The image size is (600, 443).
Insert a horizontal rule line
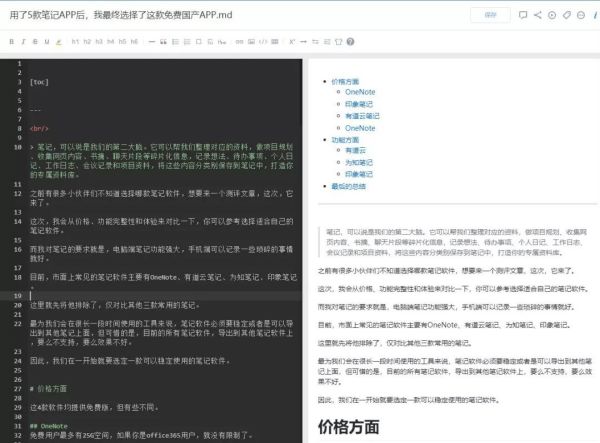152,42
